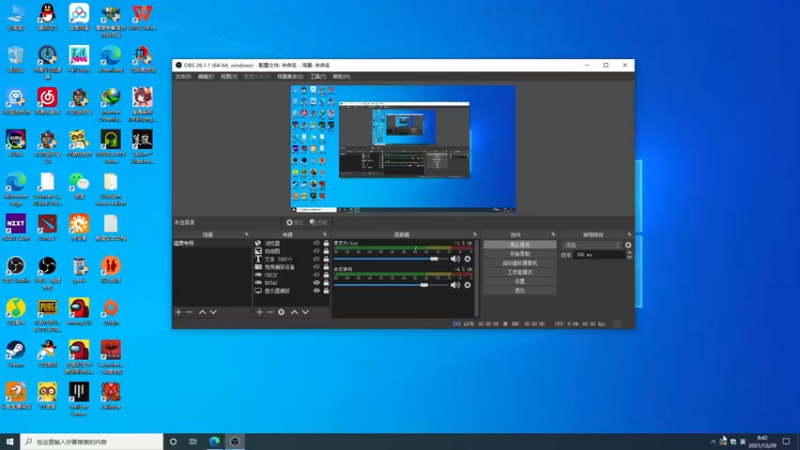Viewport: 800px width, 450px height.
Task: Toggle visibility eye of the display capture source
Action: 316,291
